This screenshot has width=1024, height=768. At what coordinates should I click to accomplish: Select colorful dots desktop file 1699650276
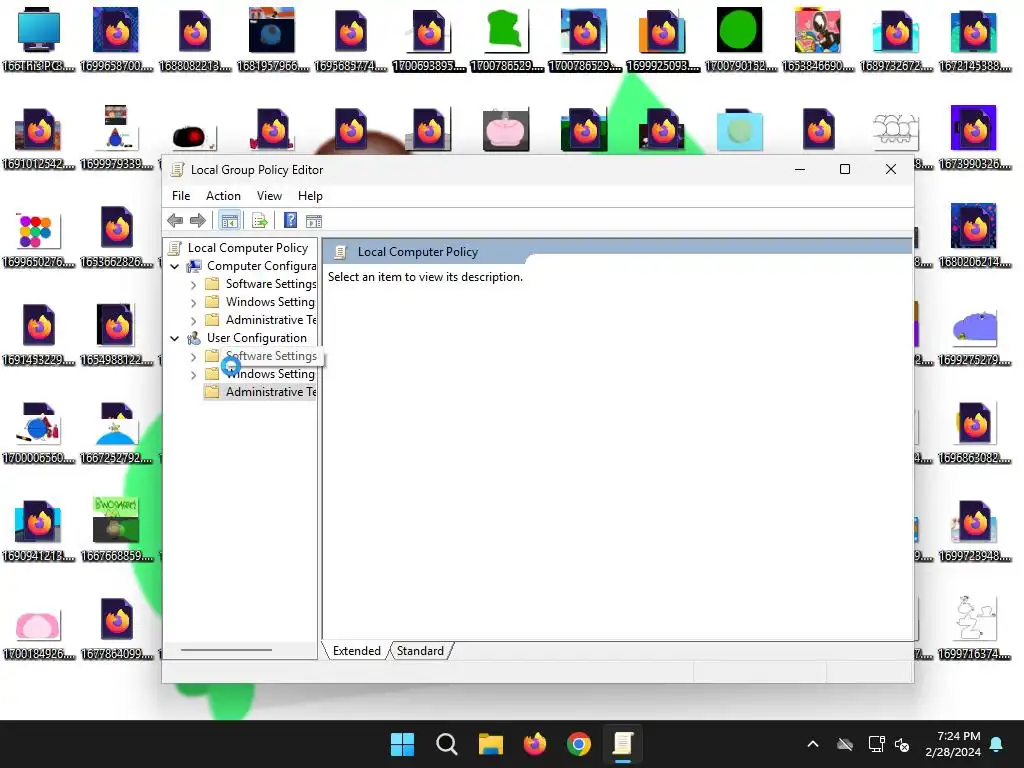tap(39, 238)
